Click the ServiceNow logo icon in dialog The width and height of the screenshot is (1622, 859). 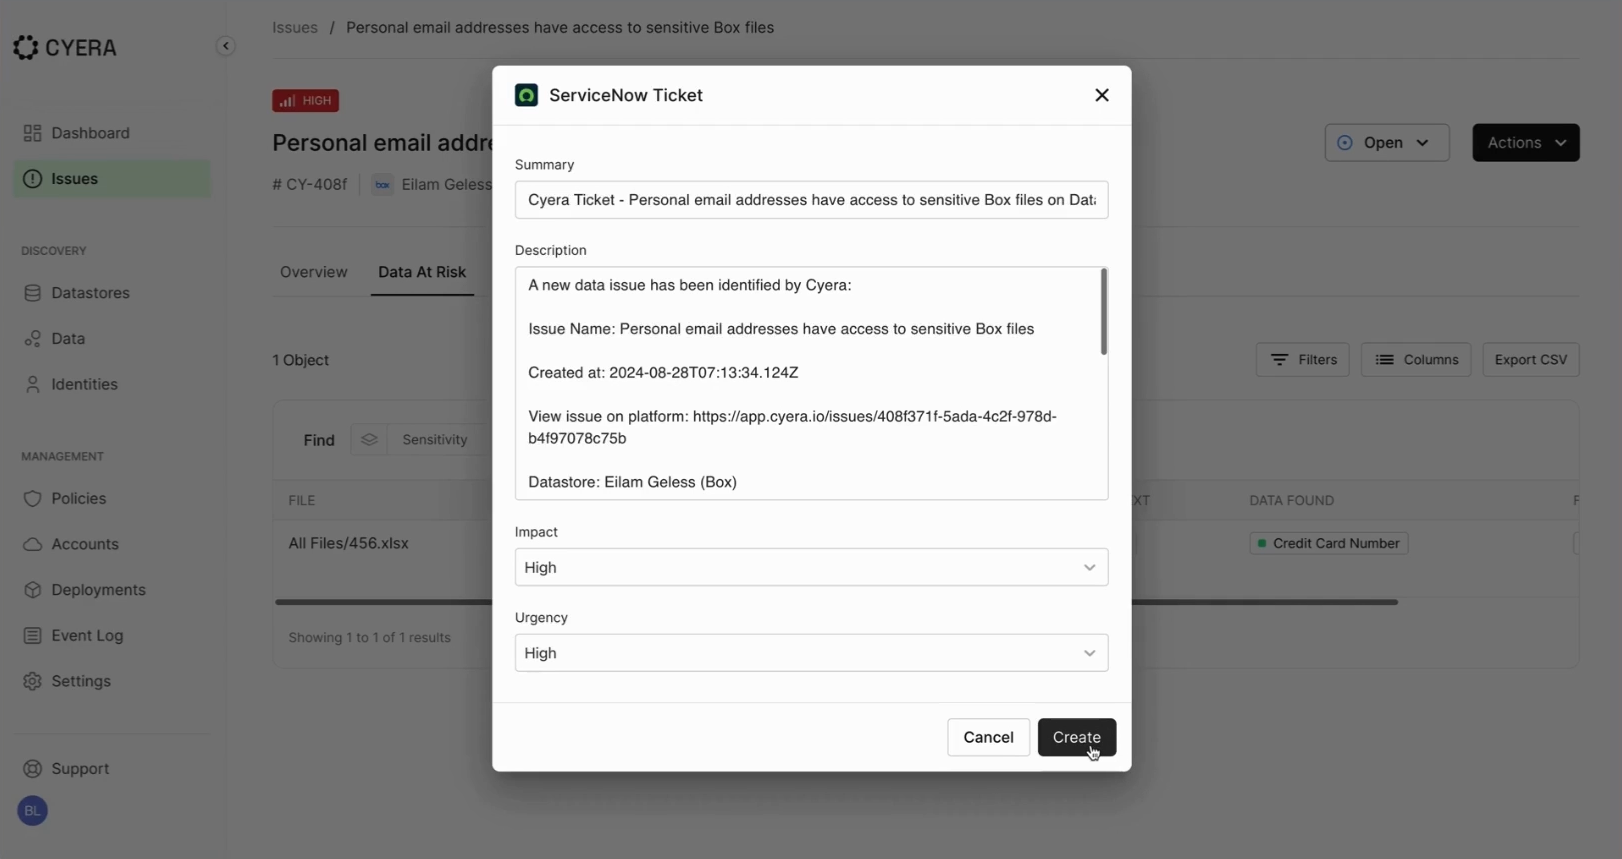pos(526,95)
